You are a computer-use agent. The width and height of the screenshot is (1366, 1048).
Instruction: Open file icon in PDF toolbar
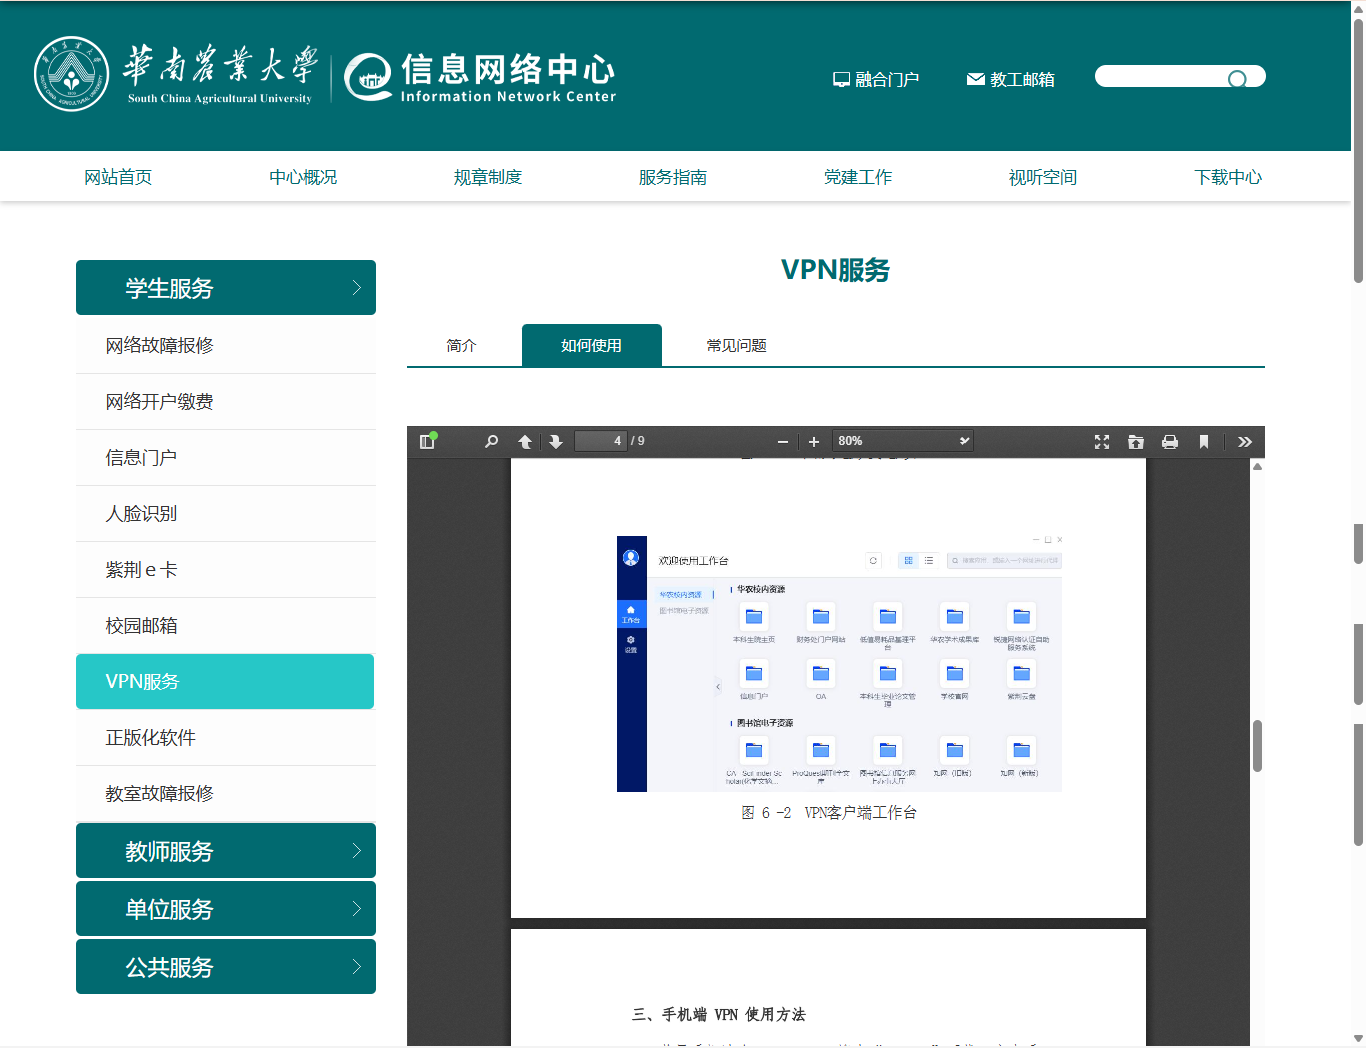(x=1136, y=442)
